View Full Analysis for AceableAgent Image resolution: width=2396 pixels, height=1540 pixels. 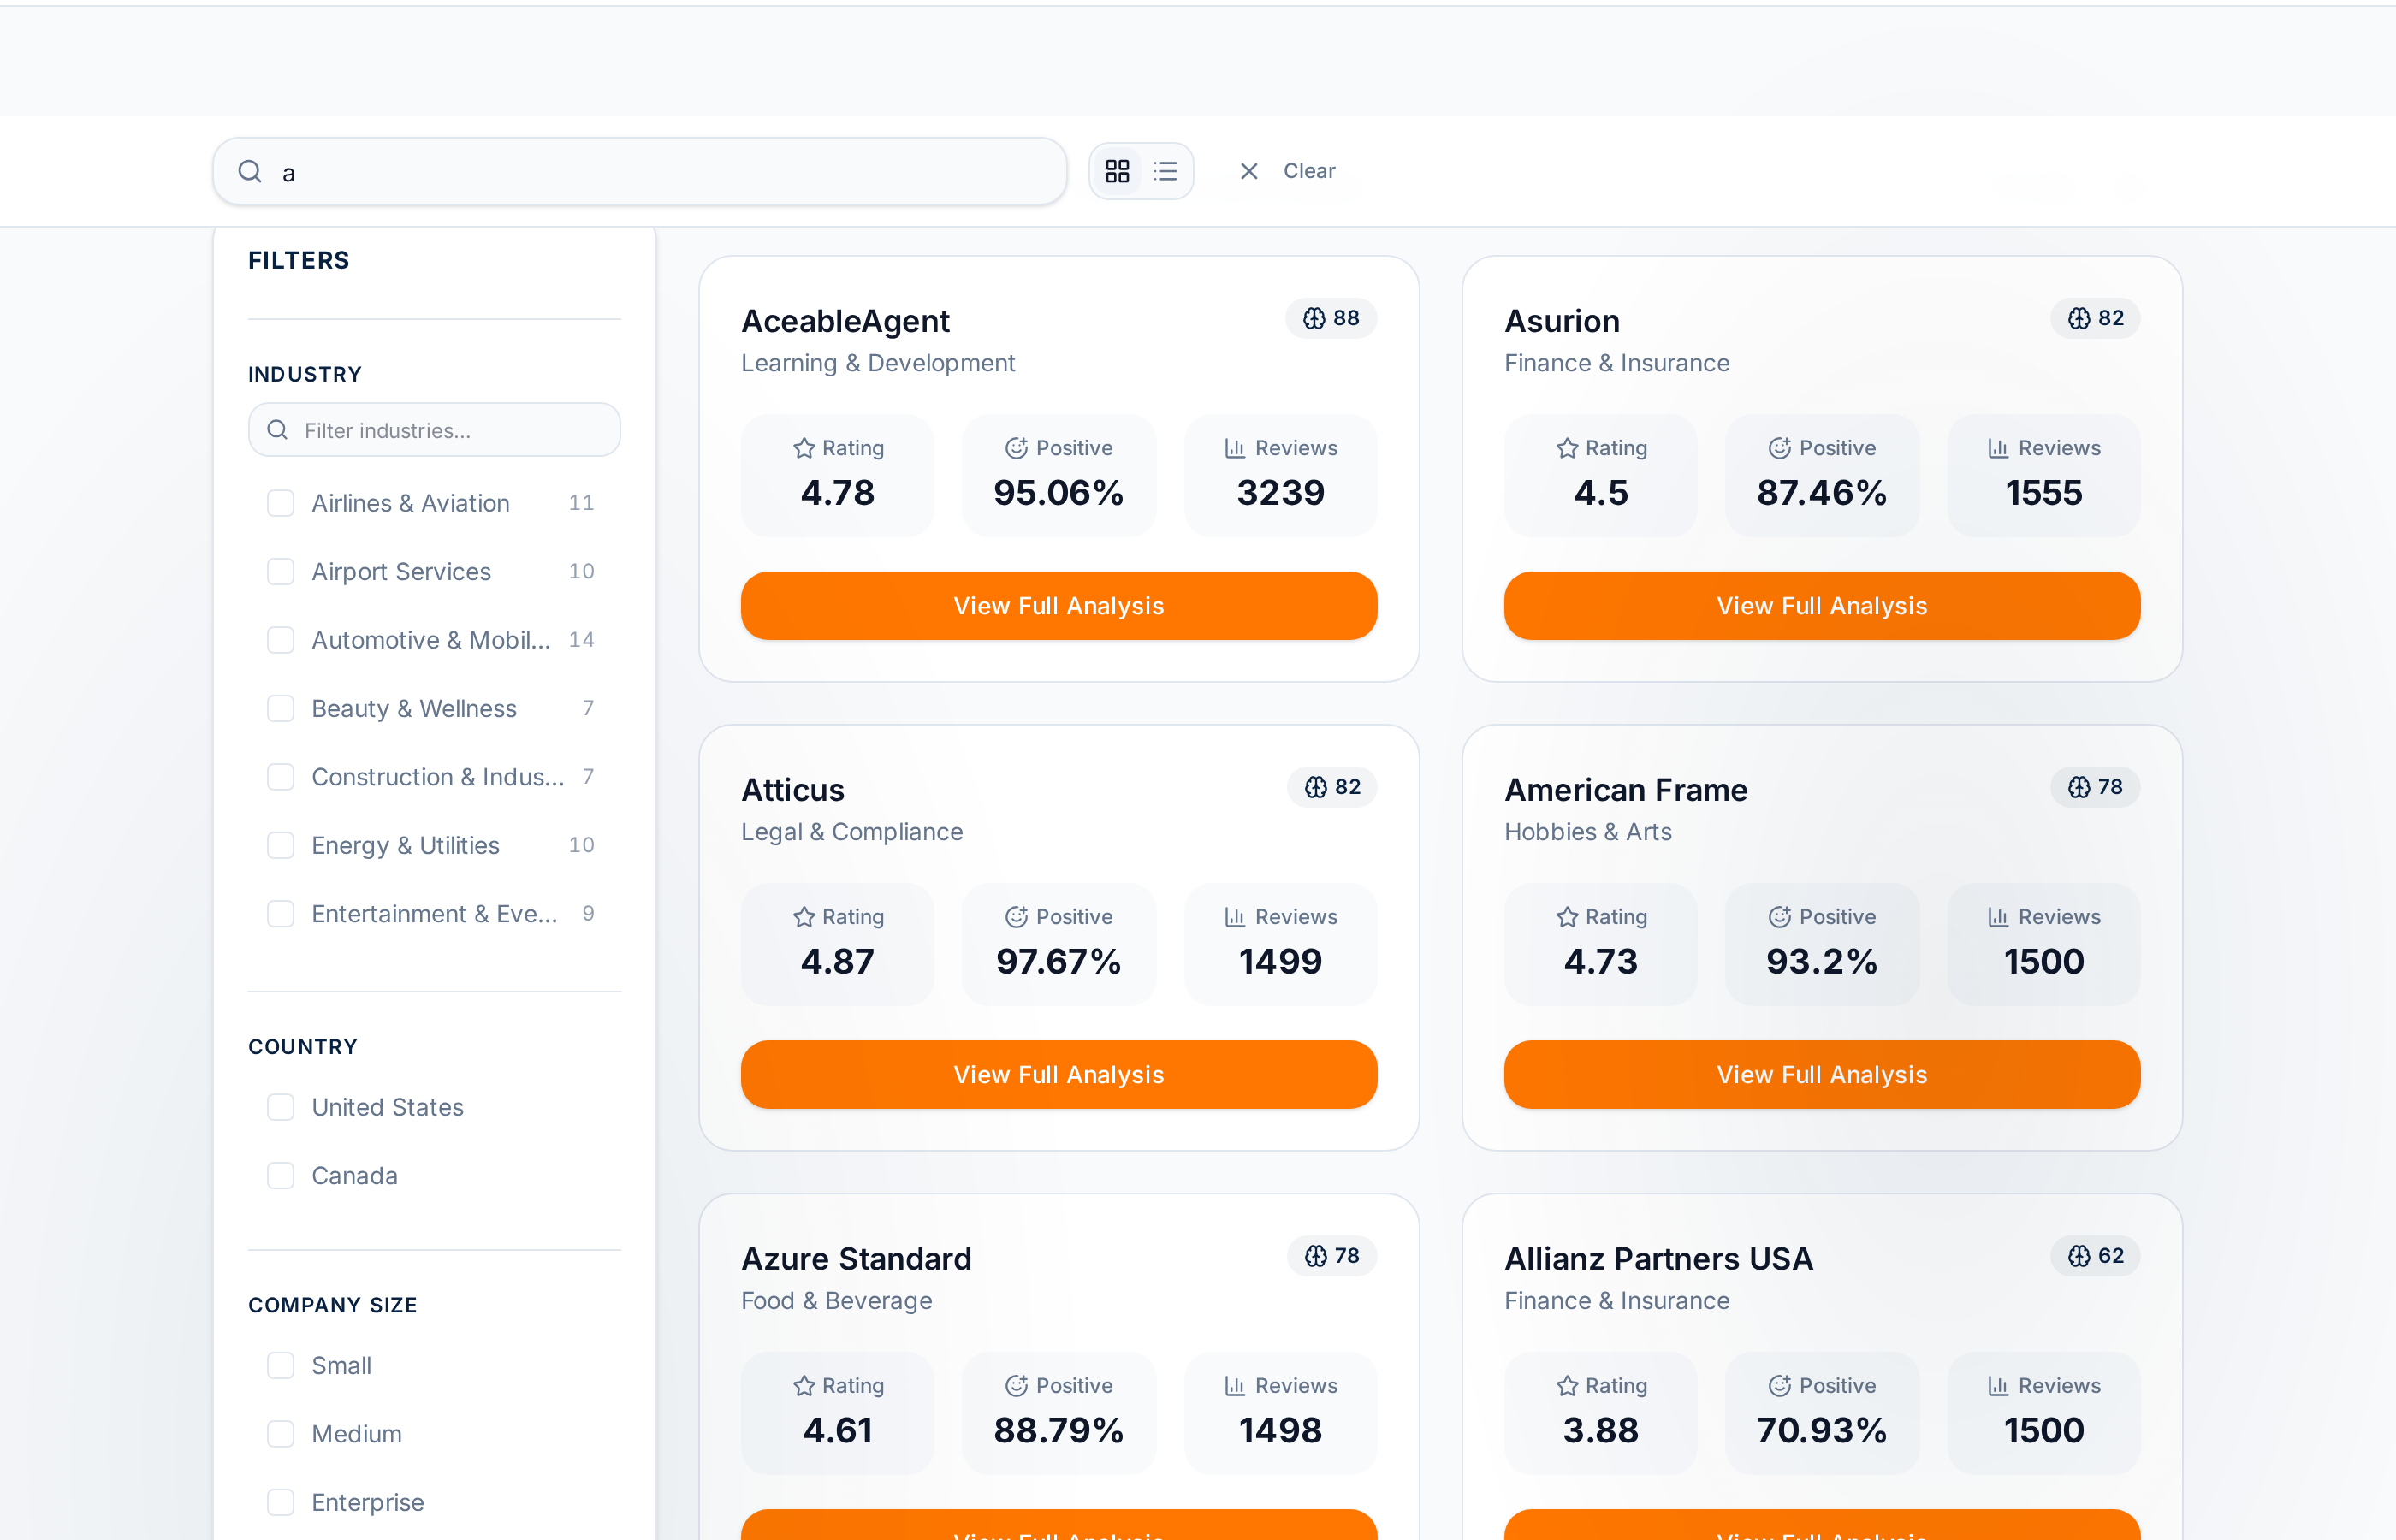1059,606
